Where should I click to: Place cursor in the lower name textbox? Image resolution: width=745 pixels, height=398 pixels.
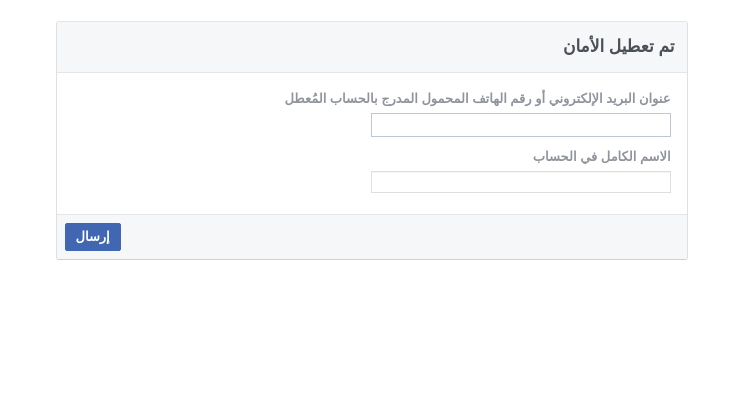point(521,182)
